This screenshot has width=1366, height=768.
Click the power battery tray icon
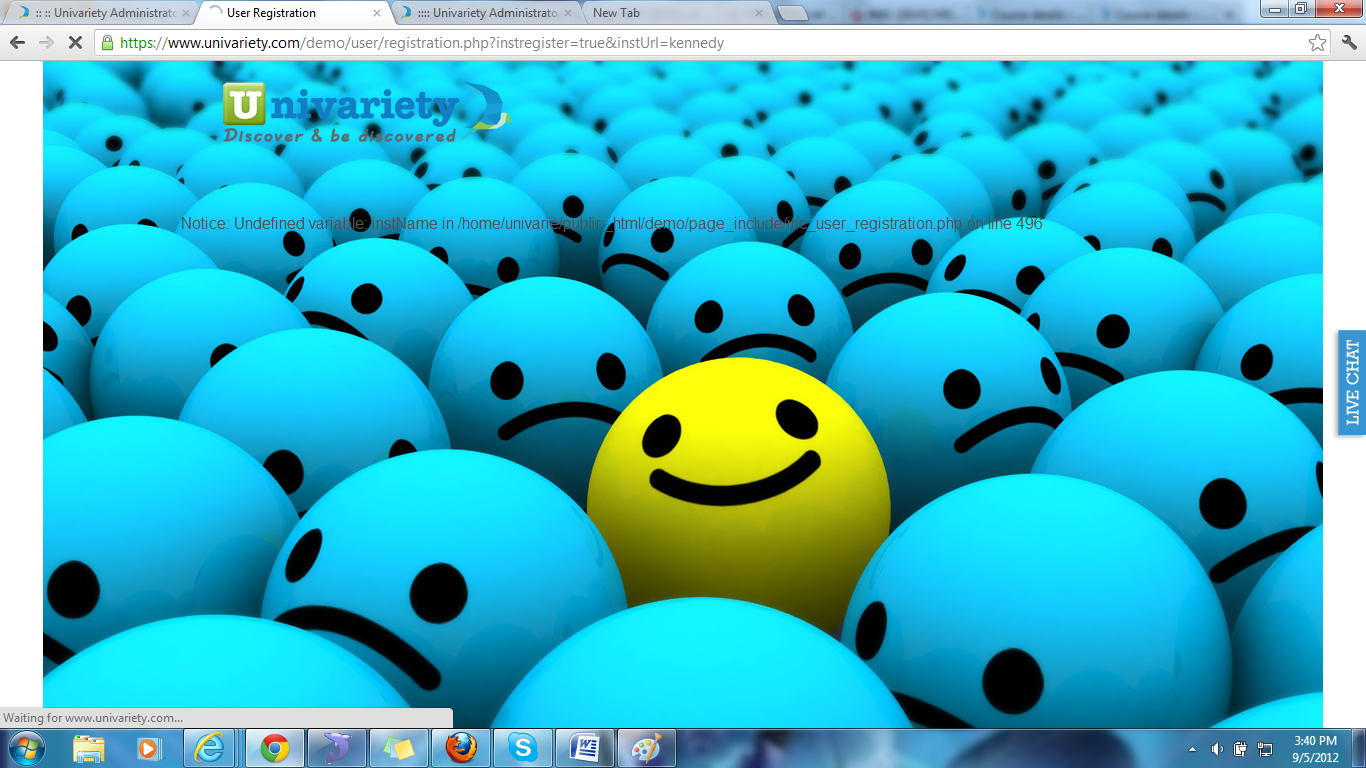point(1241,749)
